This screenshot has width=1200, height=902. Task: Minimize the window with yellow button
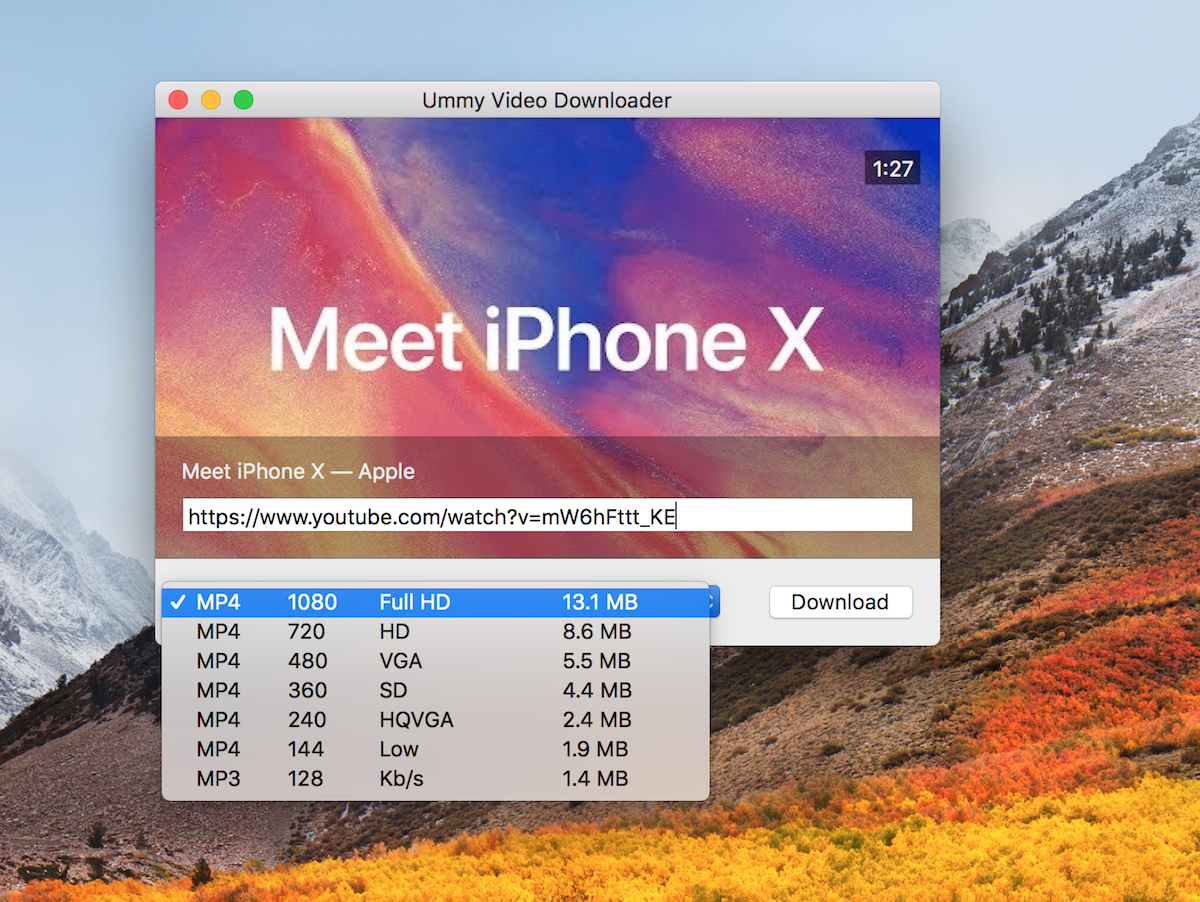211,100
